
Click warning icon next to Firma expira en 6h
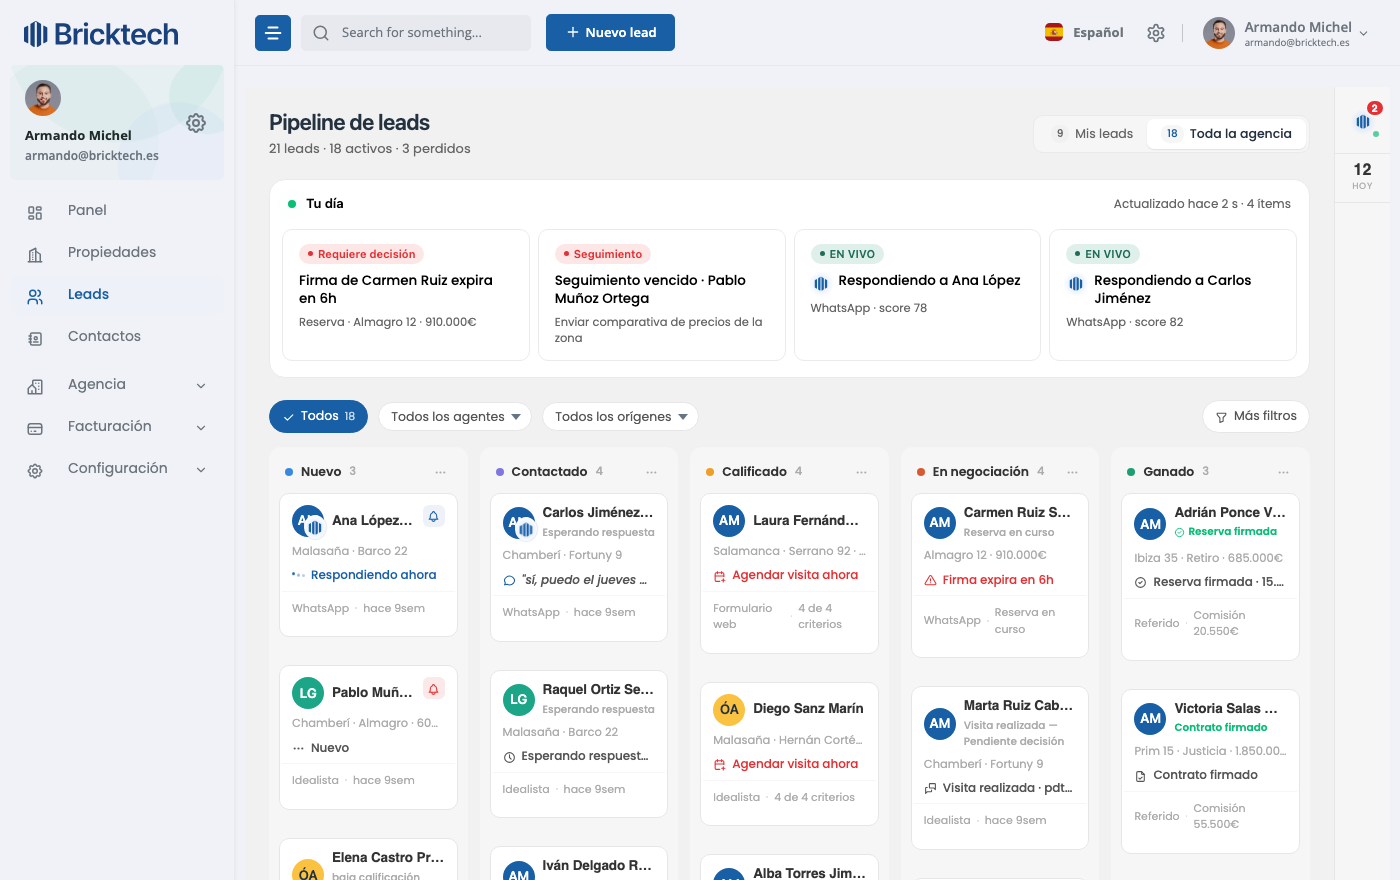coord(931,580)
